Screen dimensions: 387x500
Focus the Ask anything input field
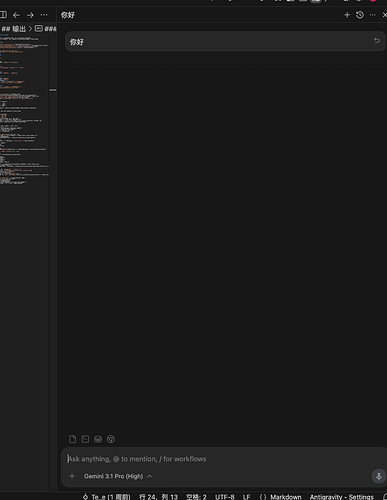point(224,459)
